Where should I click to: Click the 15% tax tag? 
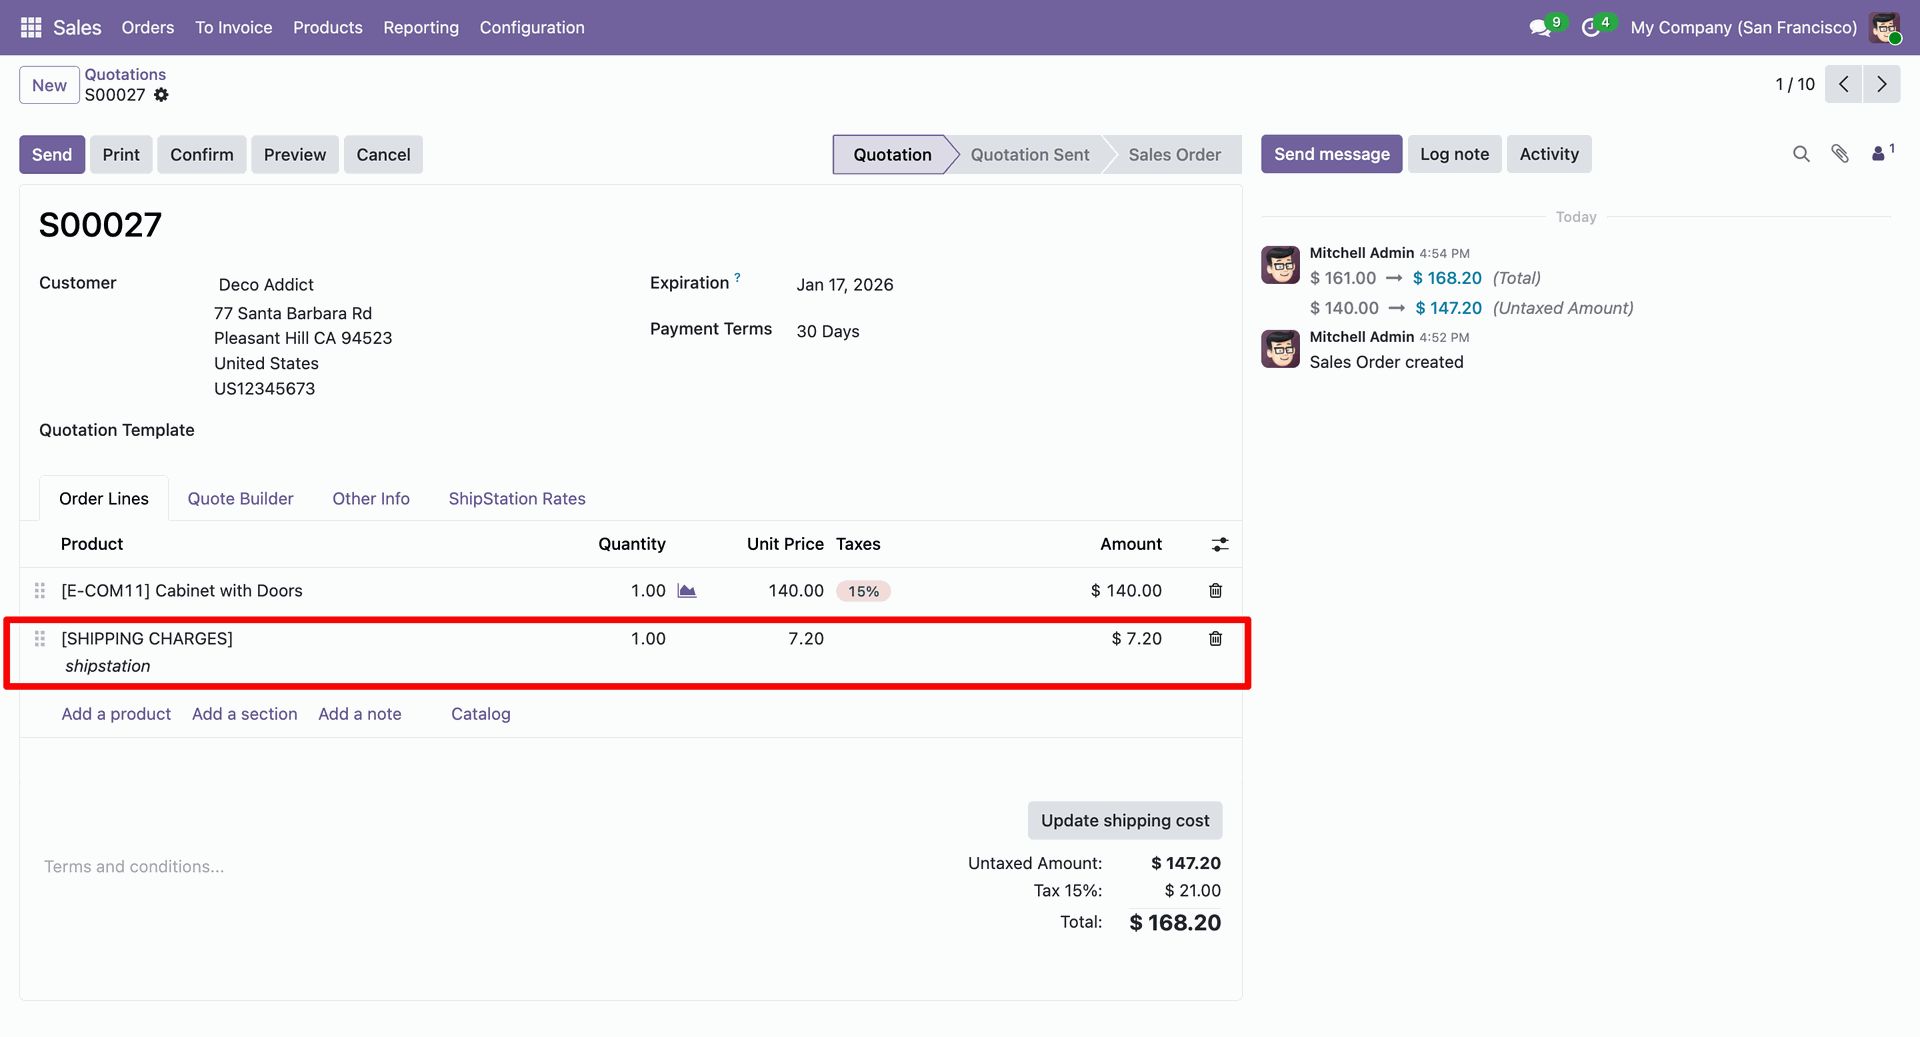[863, 591]
